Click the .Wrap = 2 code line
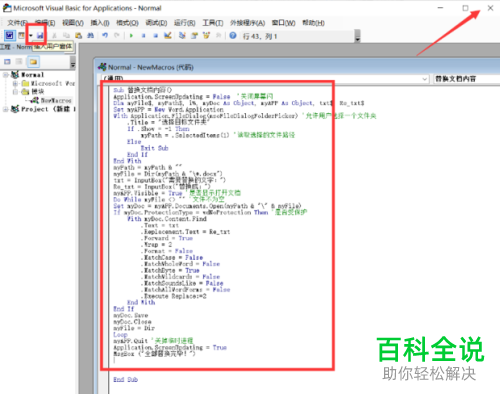 156,244
